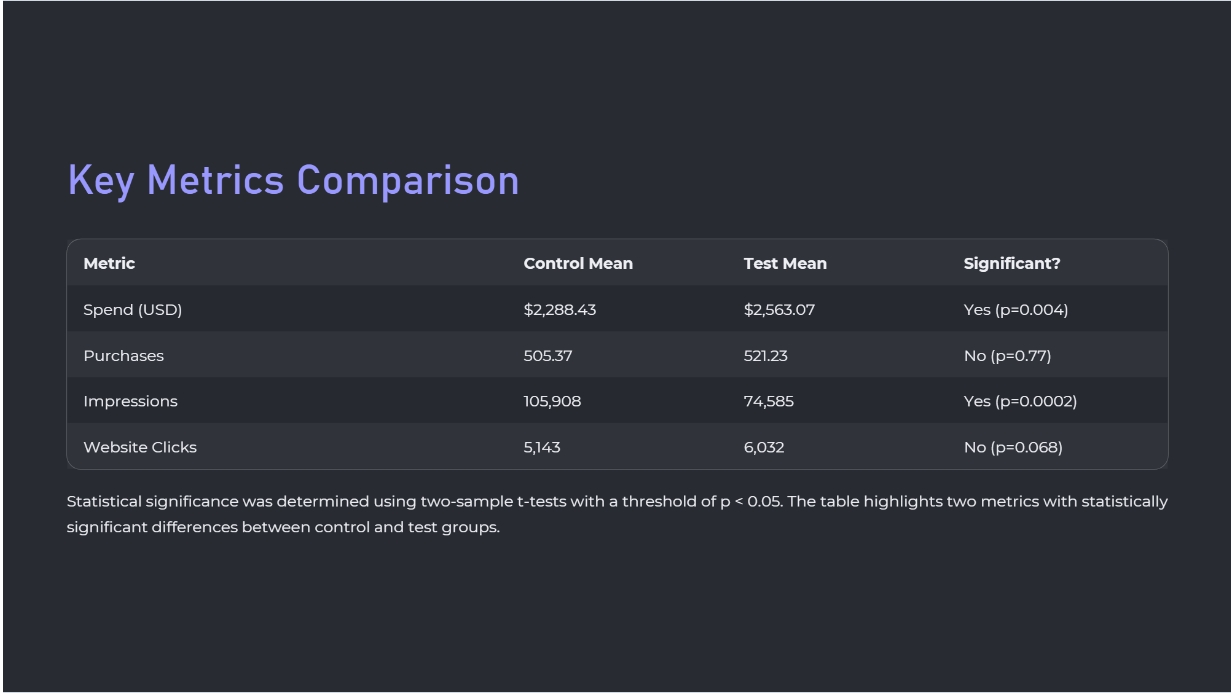Viewport: 1231px width, 693px height.
Task: Click the 105,908 impressions control value
Action: coord(552,402)
